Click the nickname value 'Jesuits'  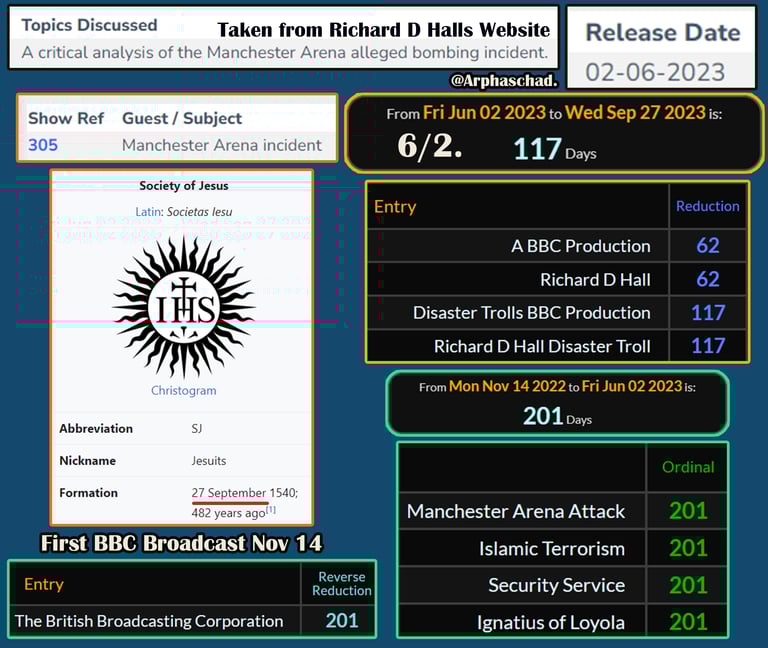209,461
